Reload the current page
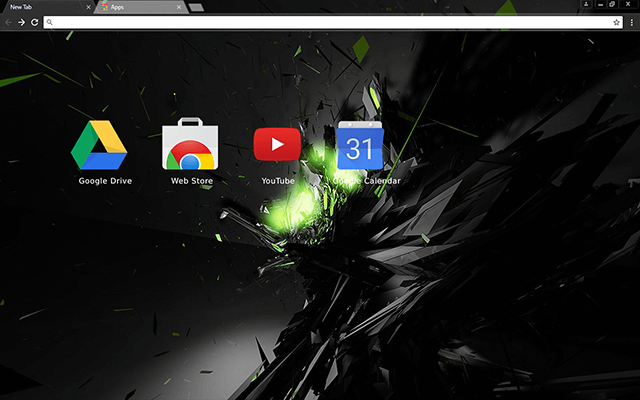 point(35,22)
